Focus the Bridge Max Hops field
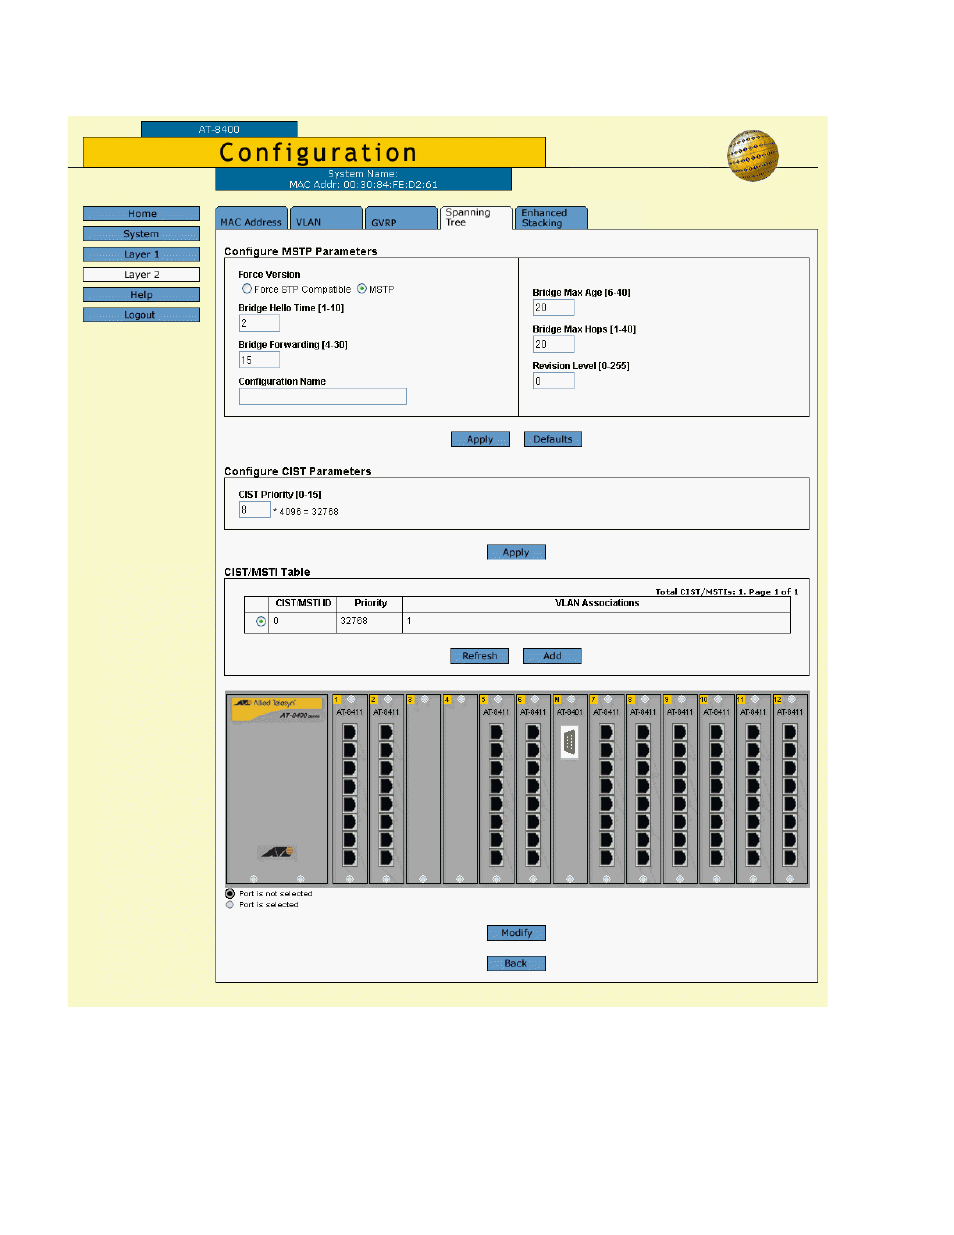The width and height of the screenshot is (954, 1235). point(554,344)
